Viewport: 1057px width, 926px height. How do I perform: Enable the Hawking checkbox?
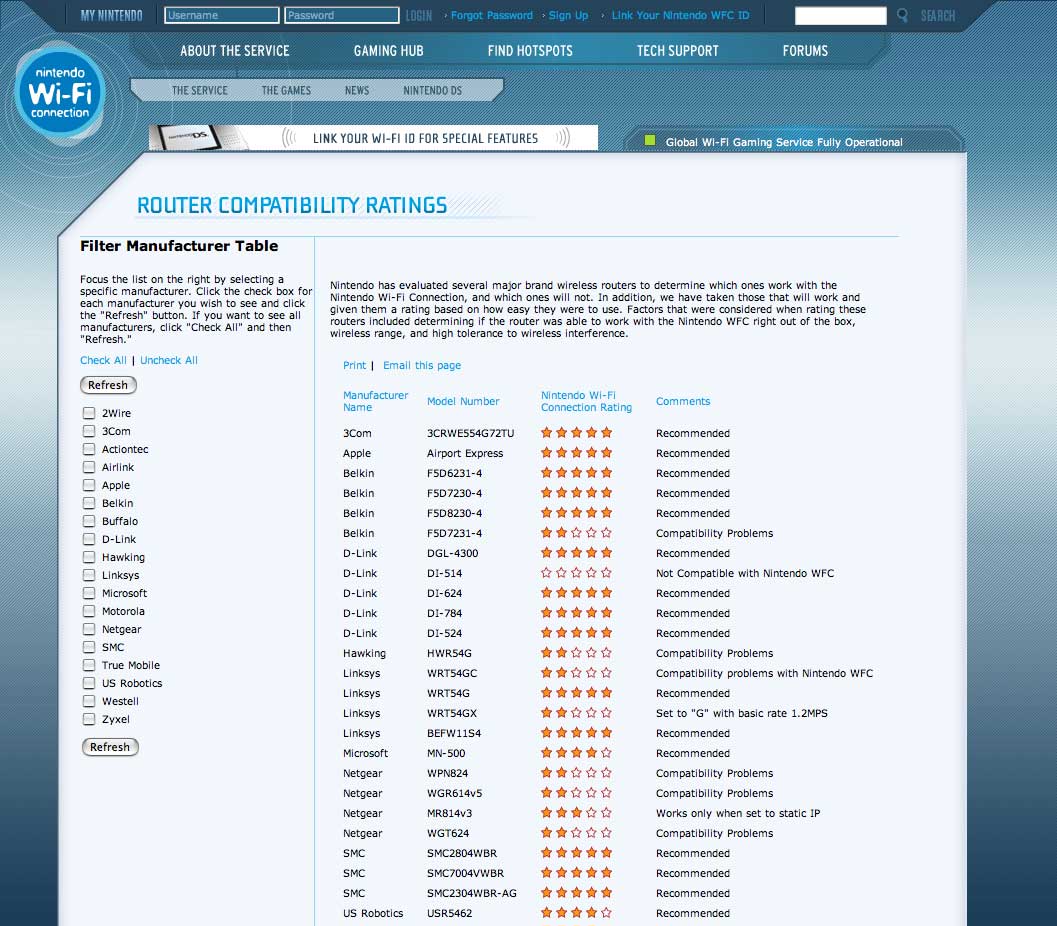tap(89, 557)
